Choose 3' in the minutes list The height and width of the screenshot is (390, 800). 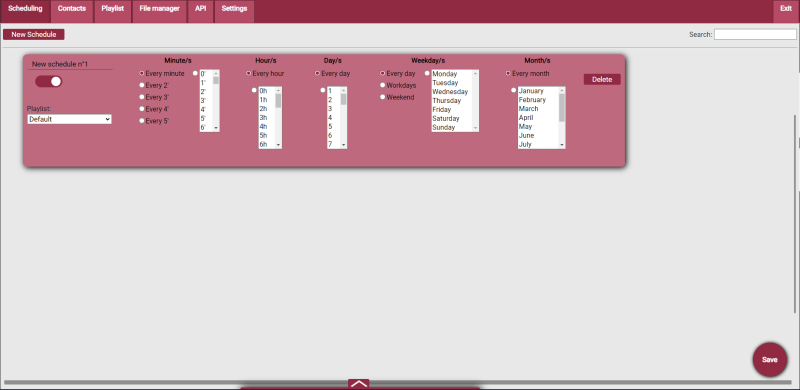pos(206,101)
